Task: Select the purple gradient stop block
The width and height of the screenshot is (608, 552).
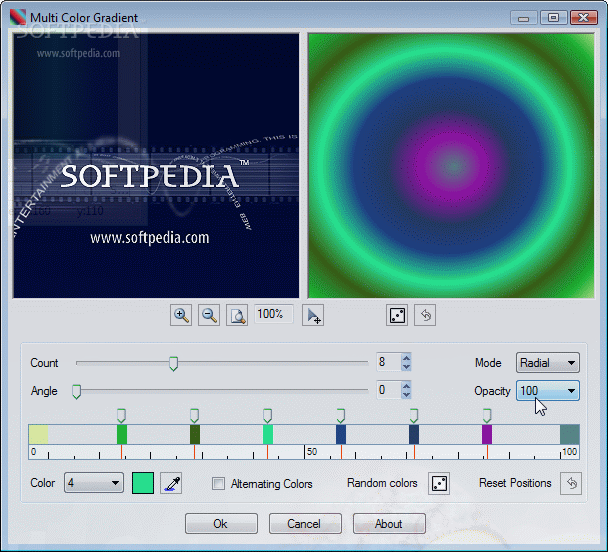Action: [x=487, y=434]
